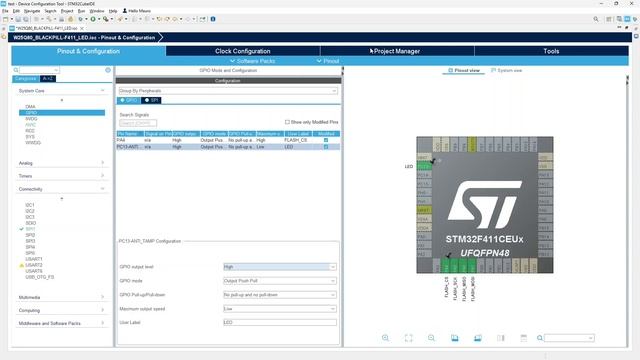
Task: Click the New file toolbar icon
Action: [6, 19]
